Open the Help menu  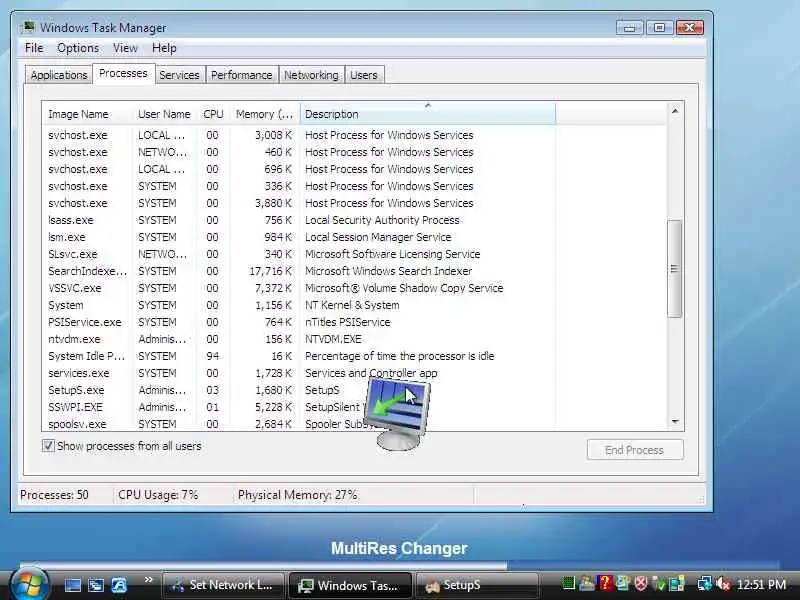pos(164,48)
